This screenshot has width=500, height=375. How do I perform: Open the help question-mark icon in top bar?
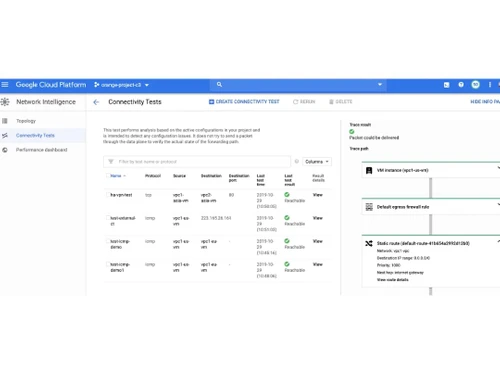click(461, 85)
